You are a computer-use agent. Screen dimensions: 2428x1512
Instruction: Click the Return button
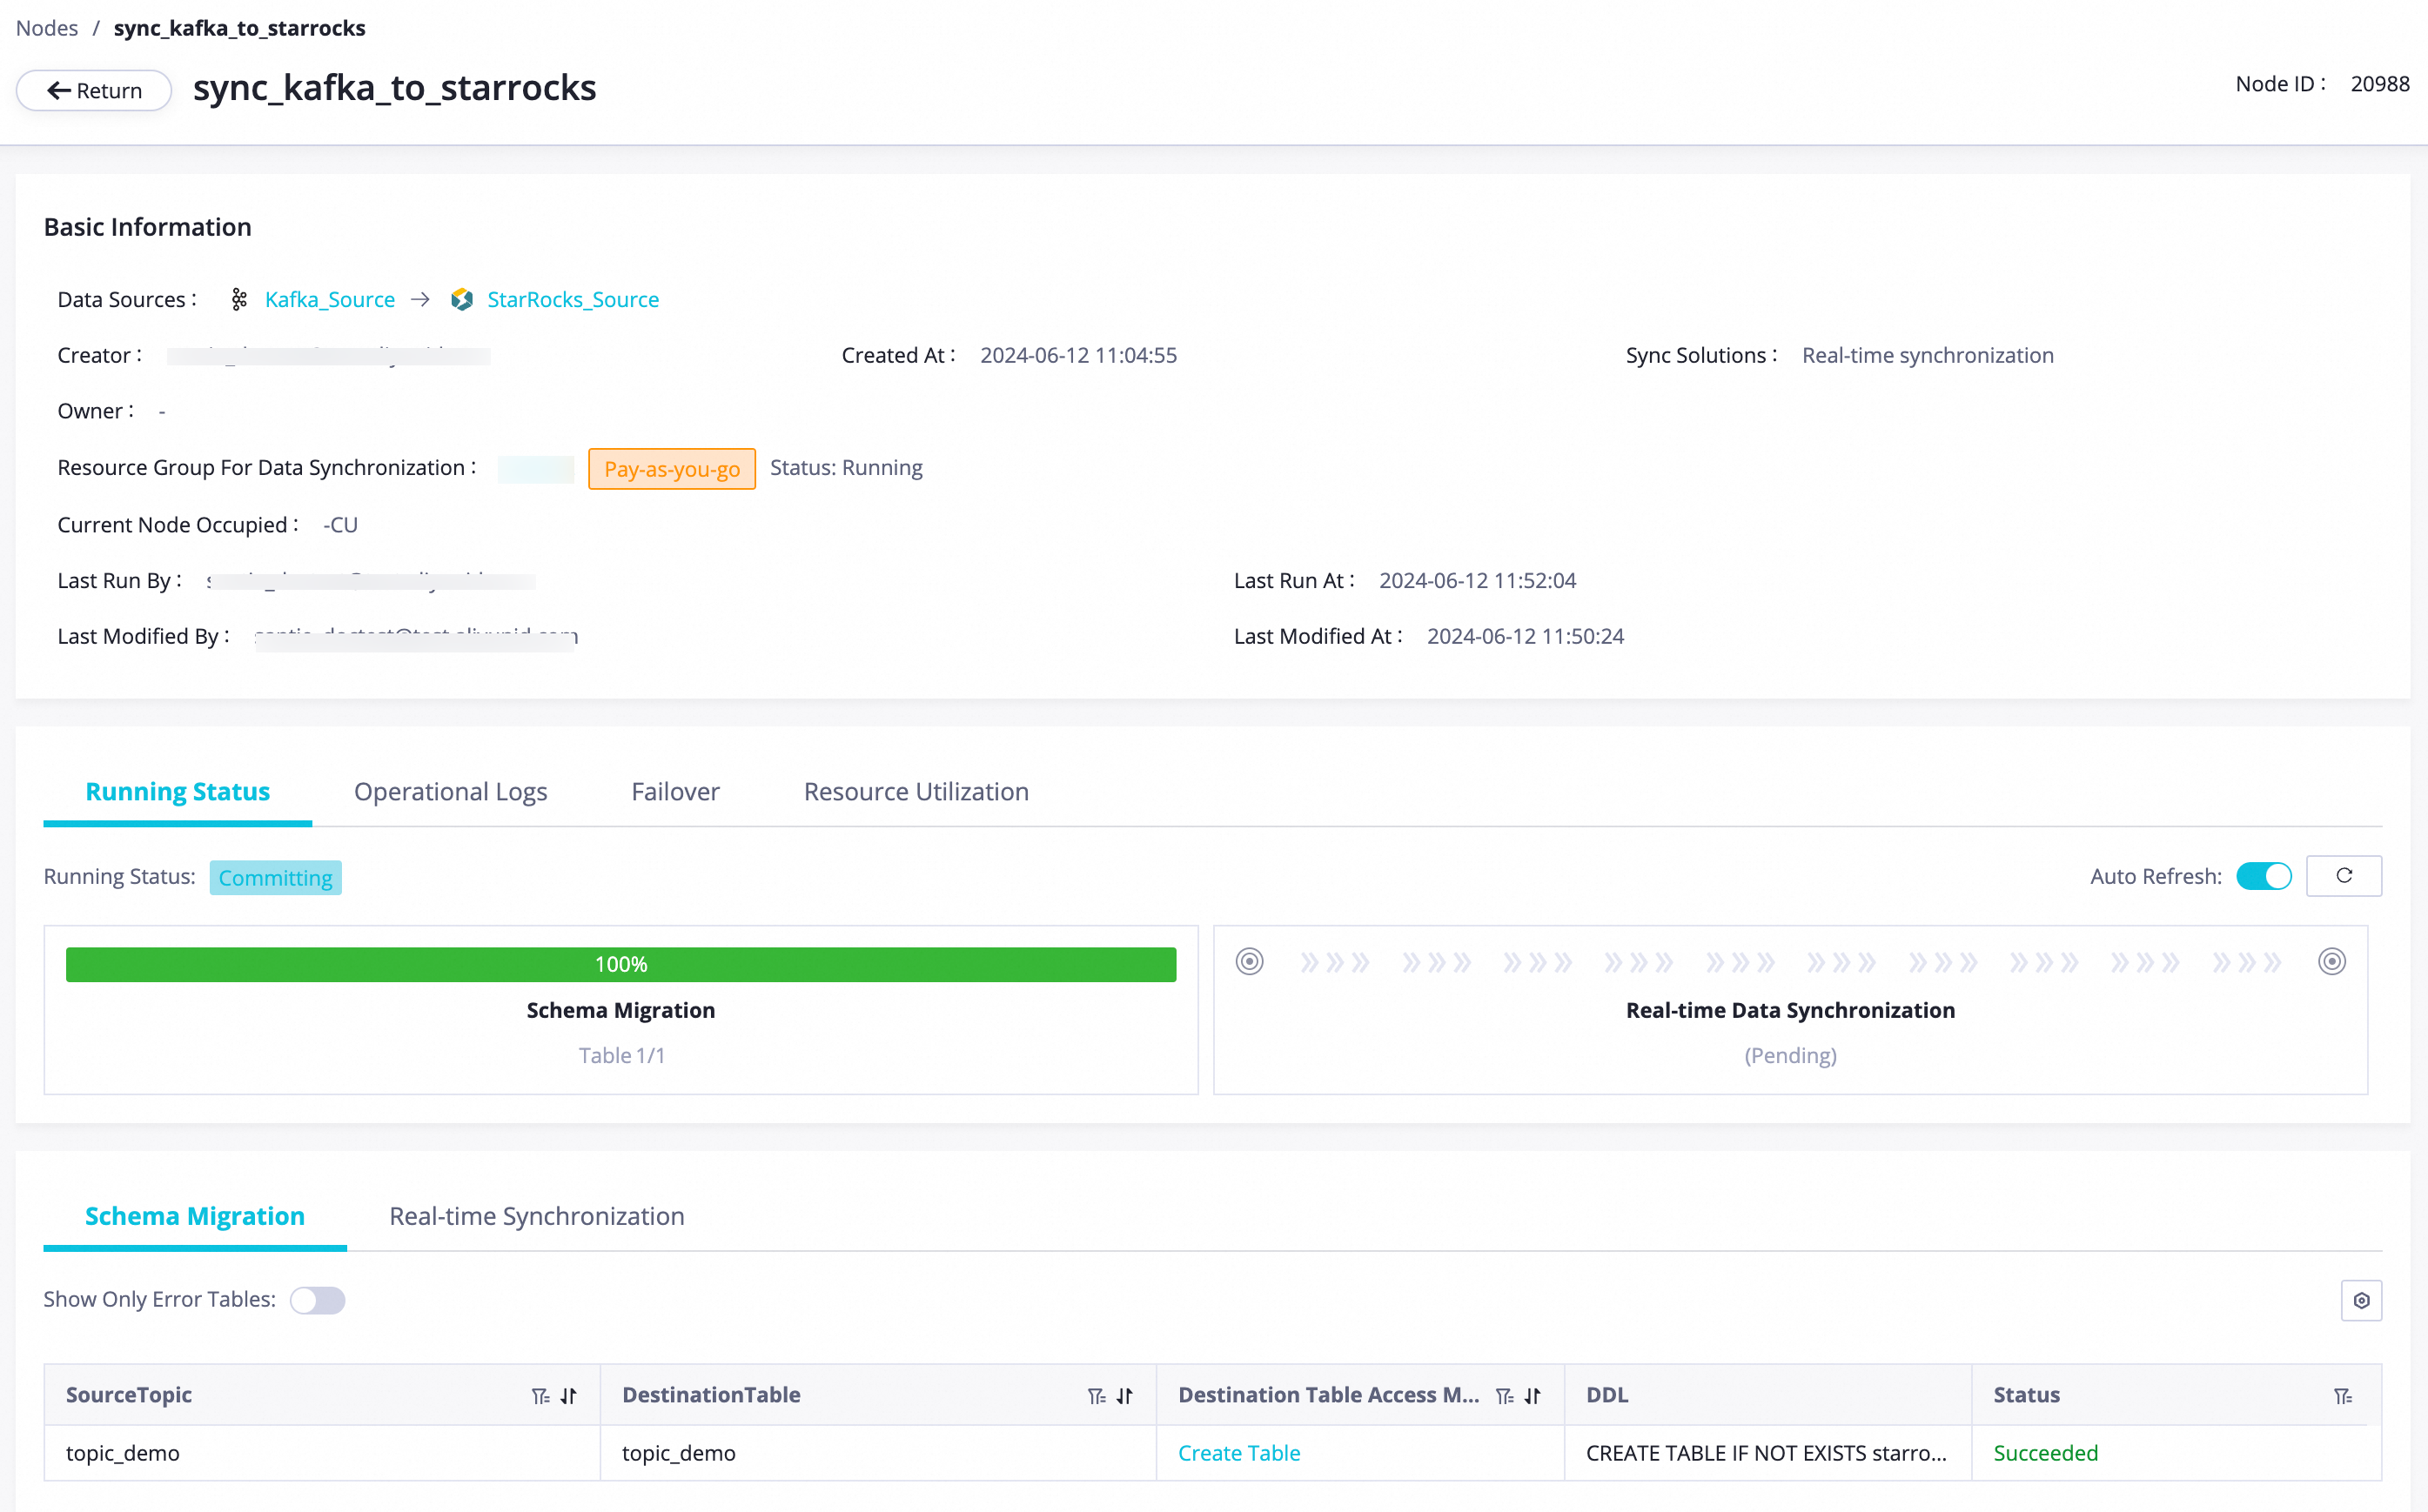[94, 90]
